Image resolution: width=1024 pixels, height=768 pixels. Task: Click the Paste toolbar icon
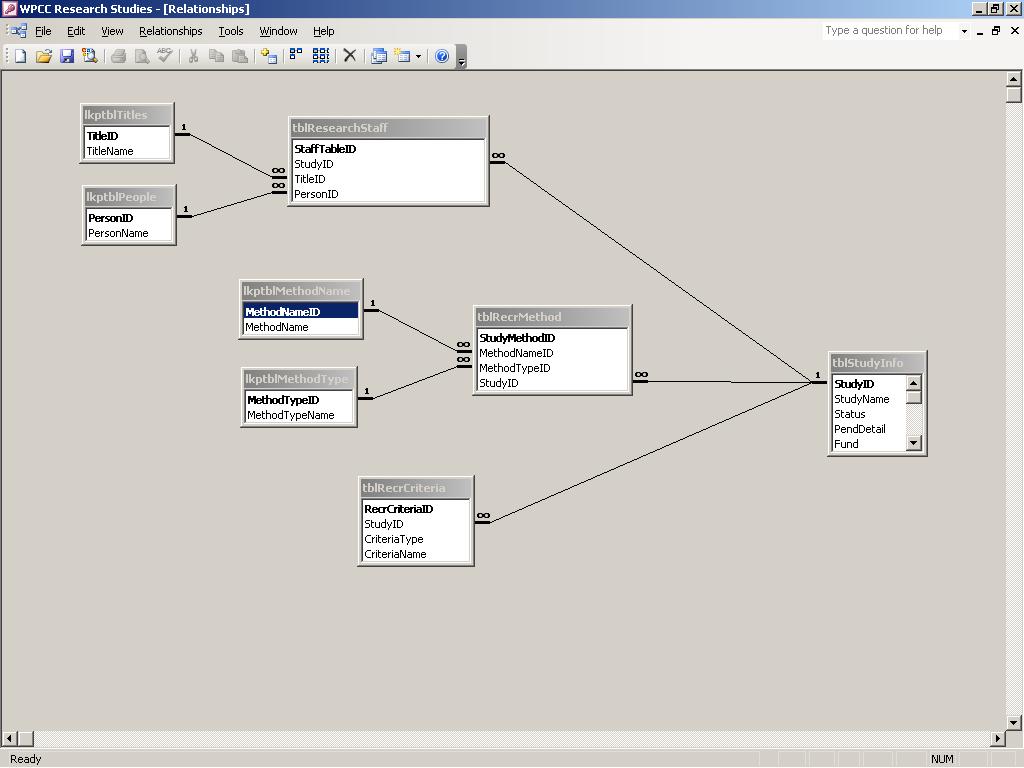[x=240, y=56]
